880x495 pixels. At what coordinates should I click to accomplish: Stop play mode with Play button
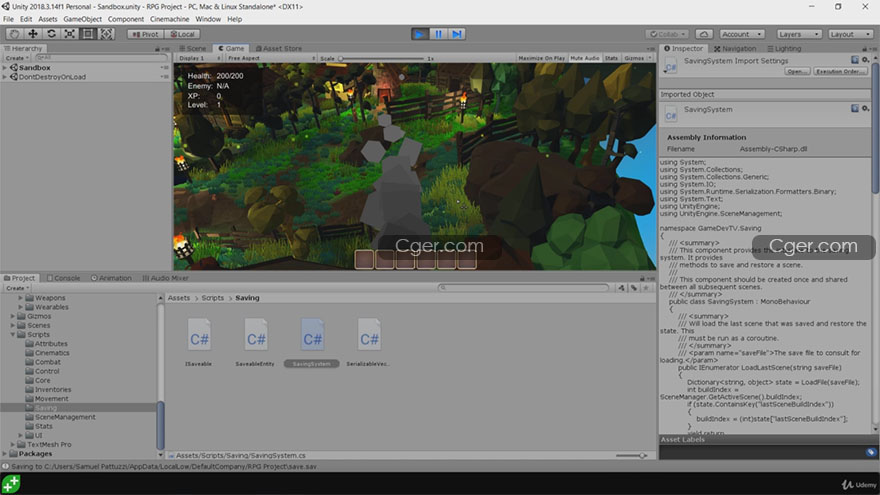coord(419,34)
